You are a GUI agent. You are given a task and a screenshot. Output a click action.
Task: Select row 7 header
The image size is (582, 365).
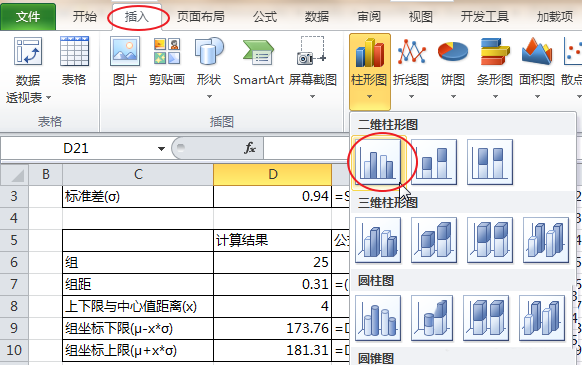pyautogui.click(x=14, y=284)
